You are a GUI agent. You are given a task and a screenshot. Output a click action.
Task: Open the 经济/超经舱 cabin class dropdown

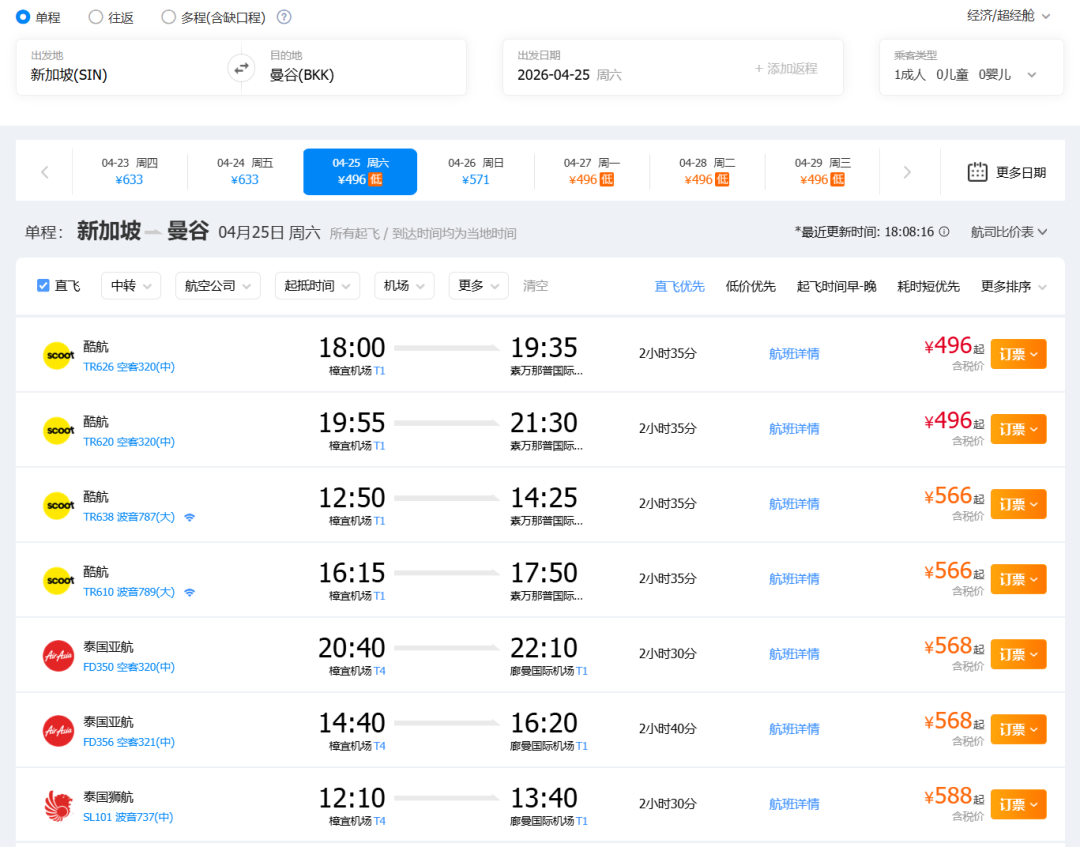coord(1008,16)
